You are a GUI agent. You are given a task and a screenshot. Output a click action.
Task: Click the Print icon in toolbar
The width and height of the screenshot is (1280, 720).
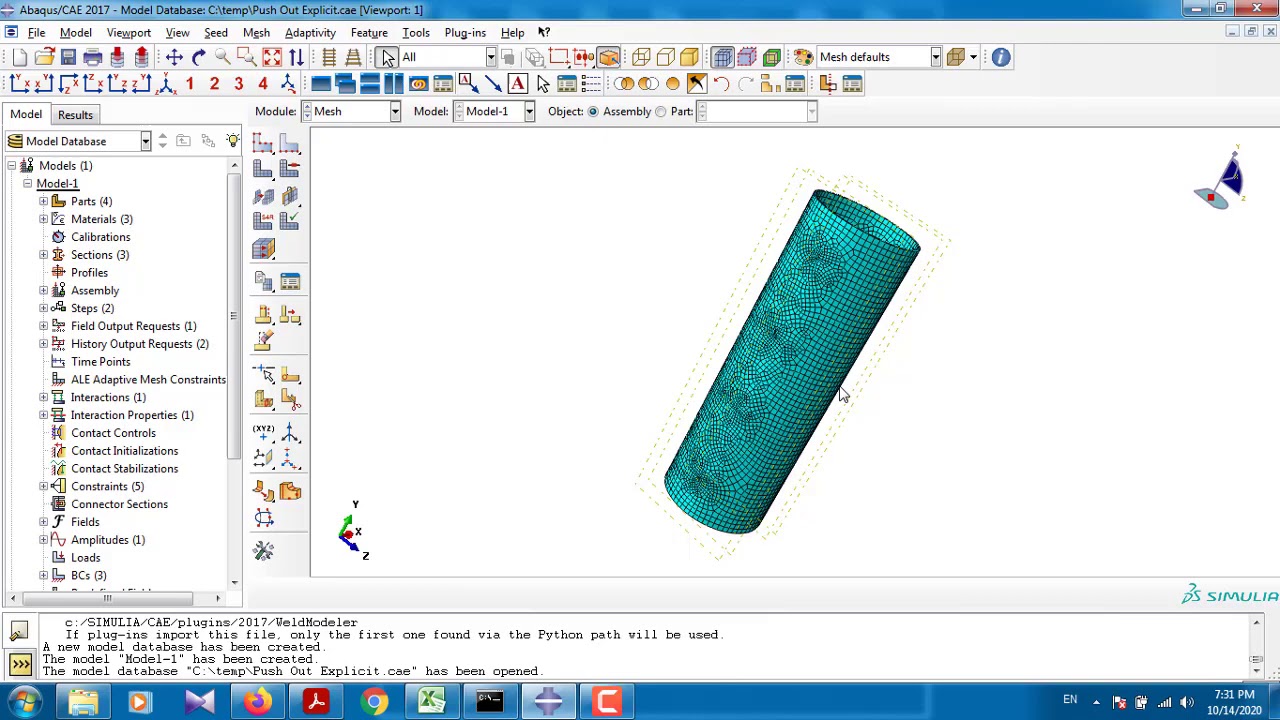click(x=92, y=57)
